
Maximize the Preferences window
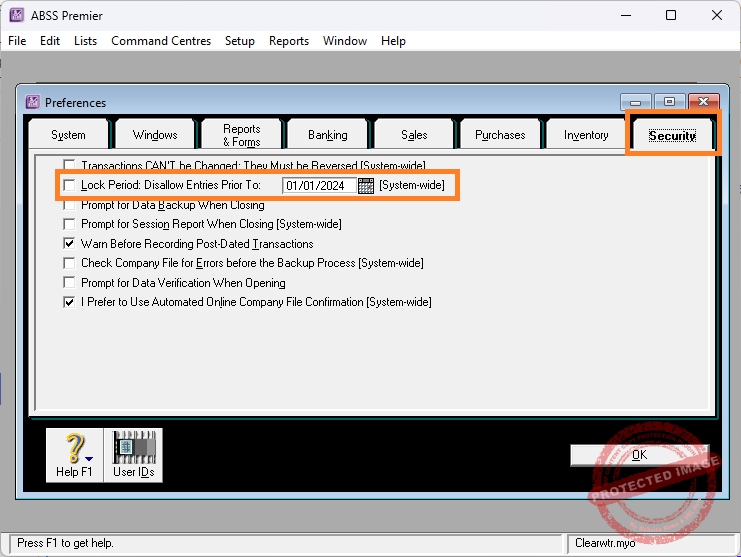click(669, 102)
